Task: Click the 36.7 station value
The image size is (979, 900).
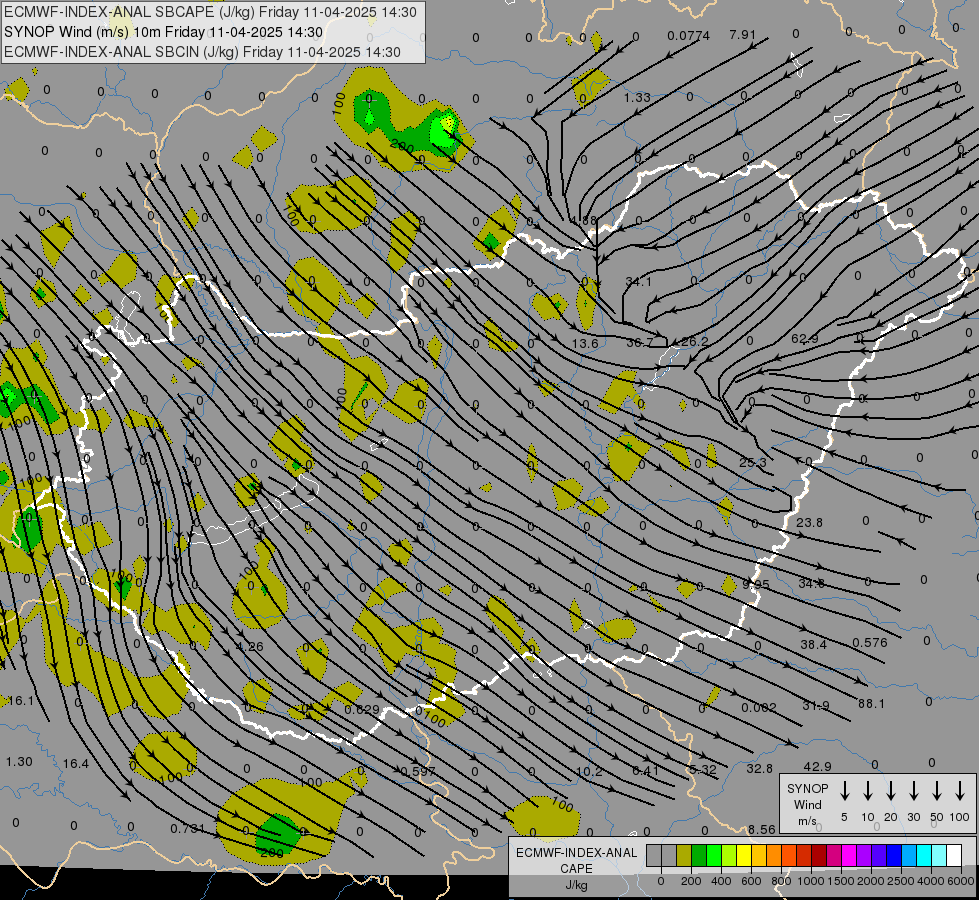Action: [x=639, y=342]
